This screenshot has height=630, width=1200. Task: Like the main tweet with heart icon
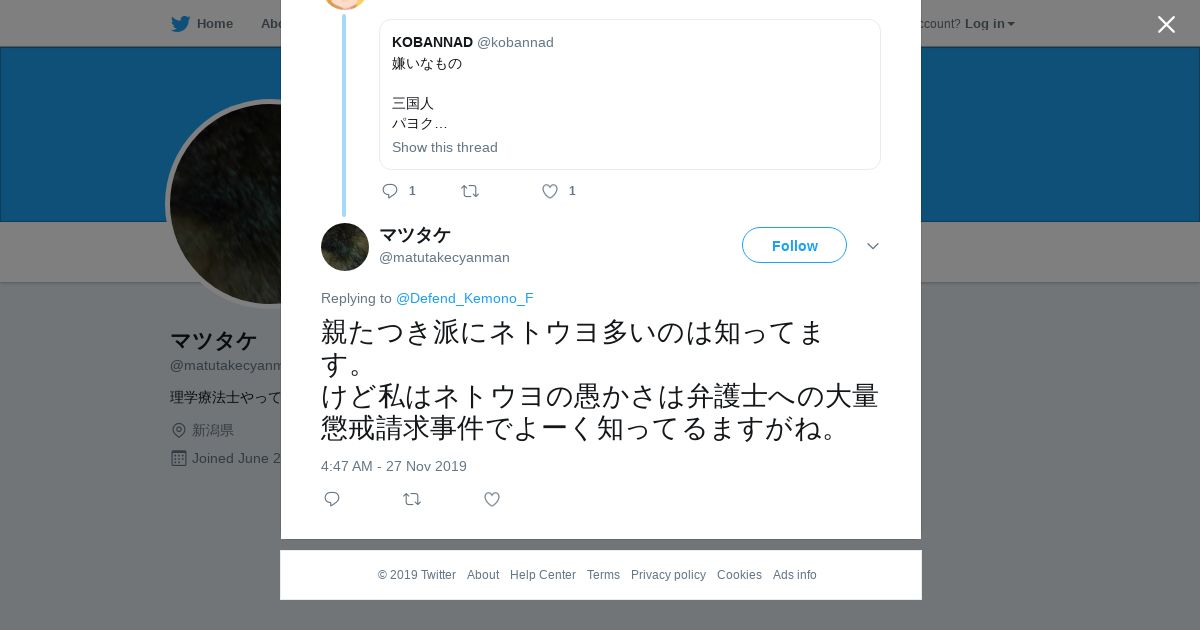coord(492,499)
